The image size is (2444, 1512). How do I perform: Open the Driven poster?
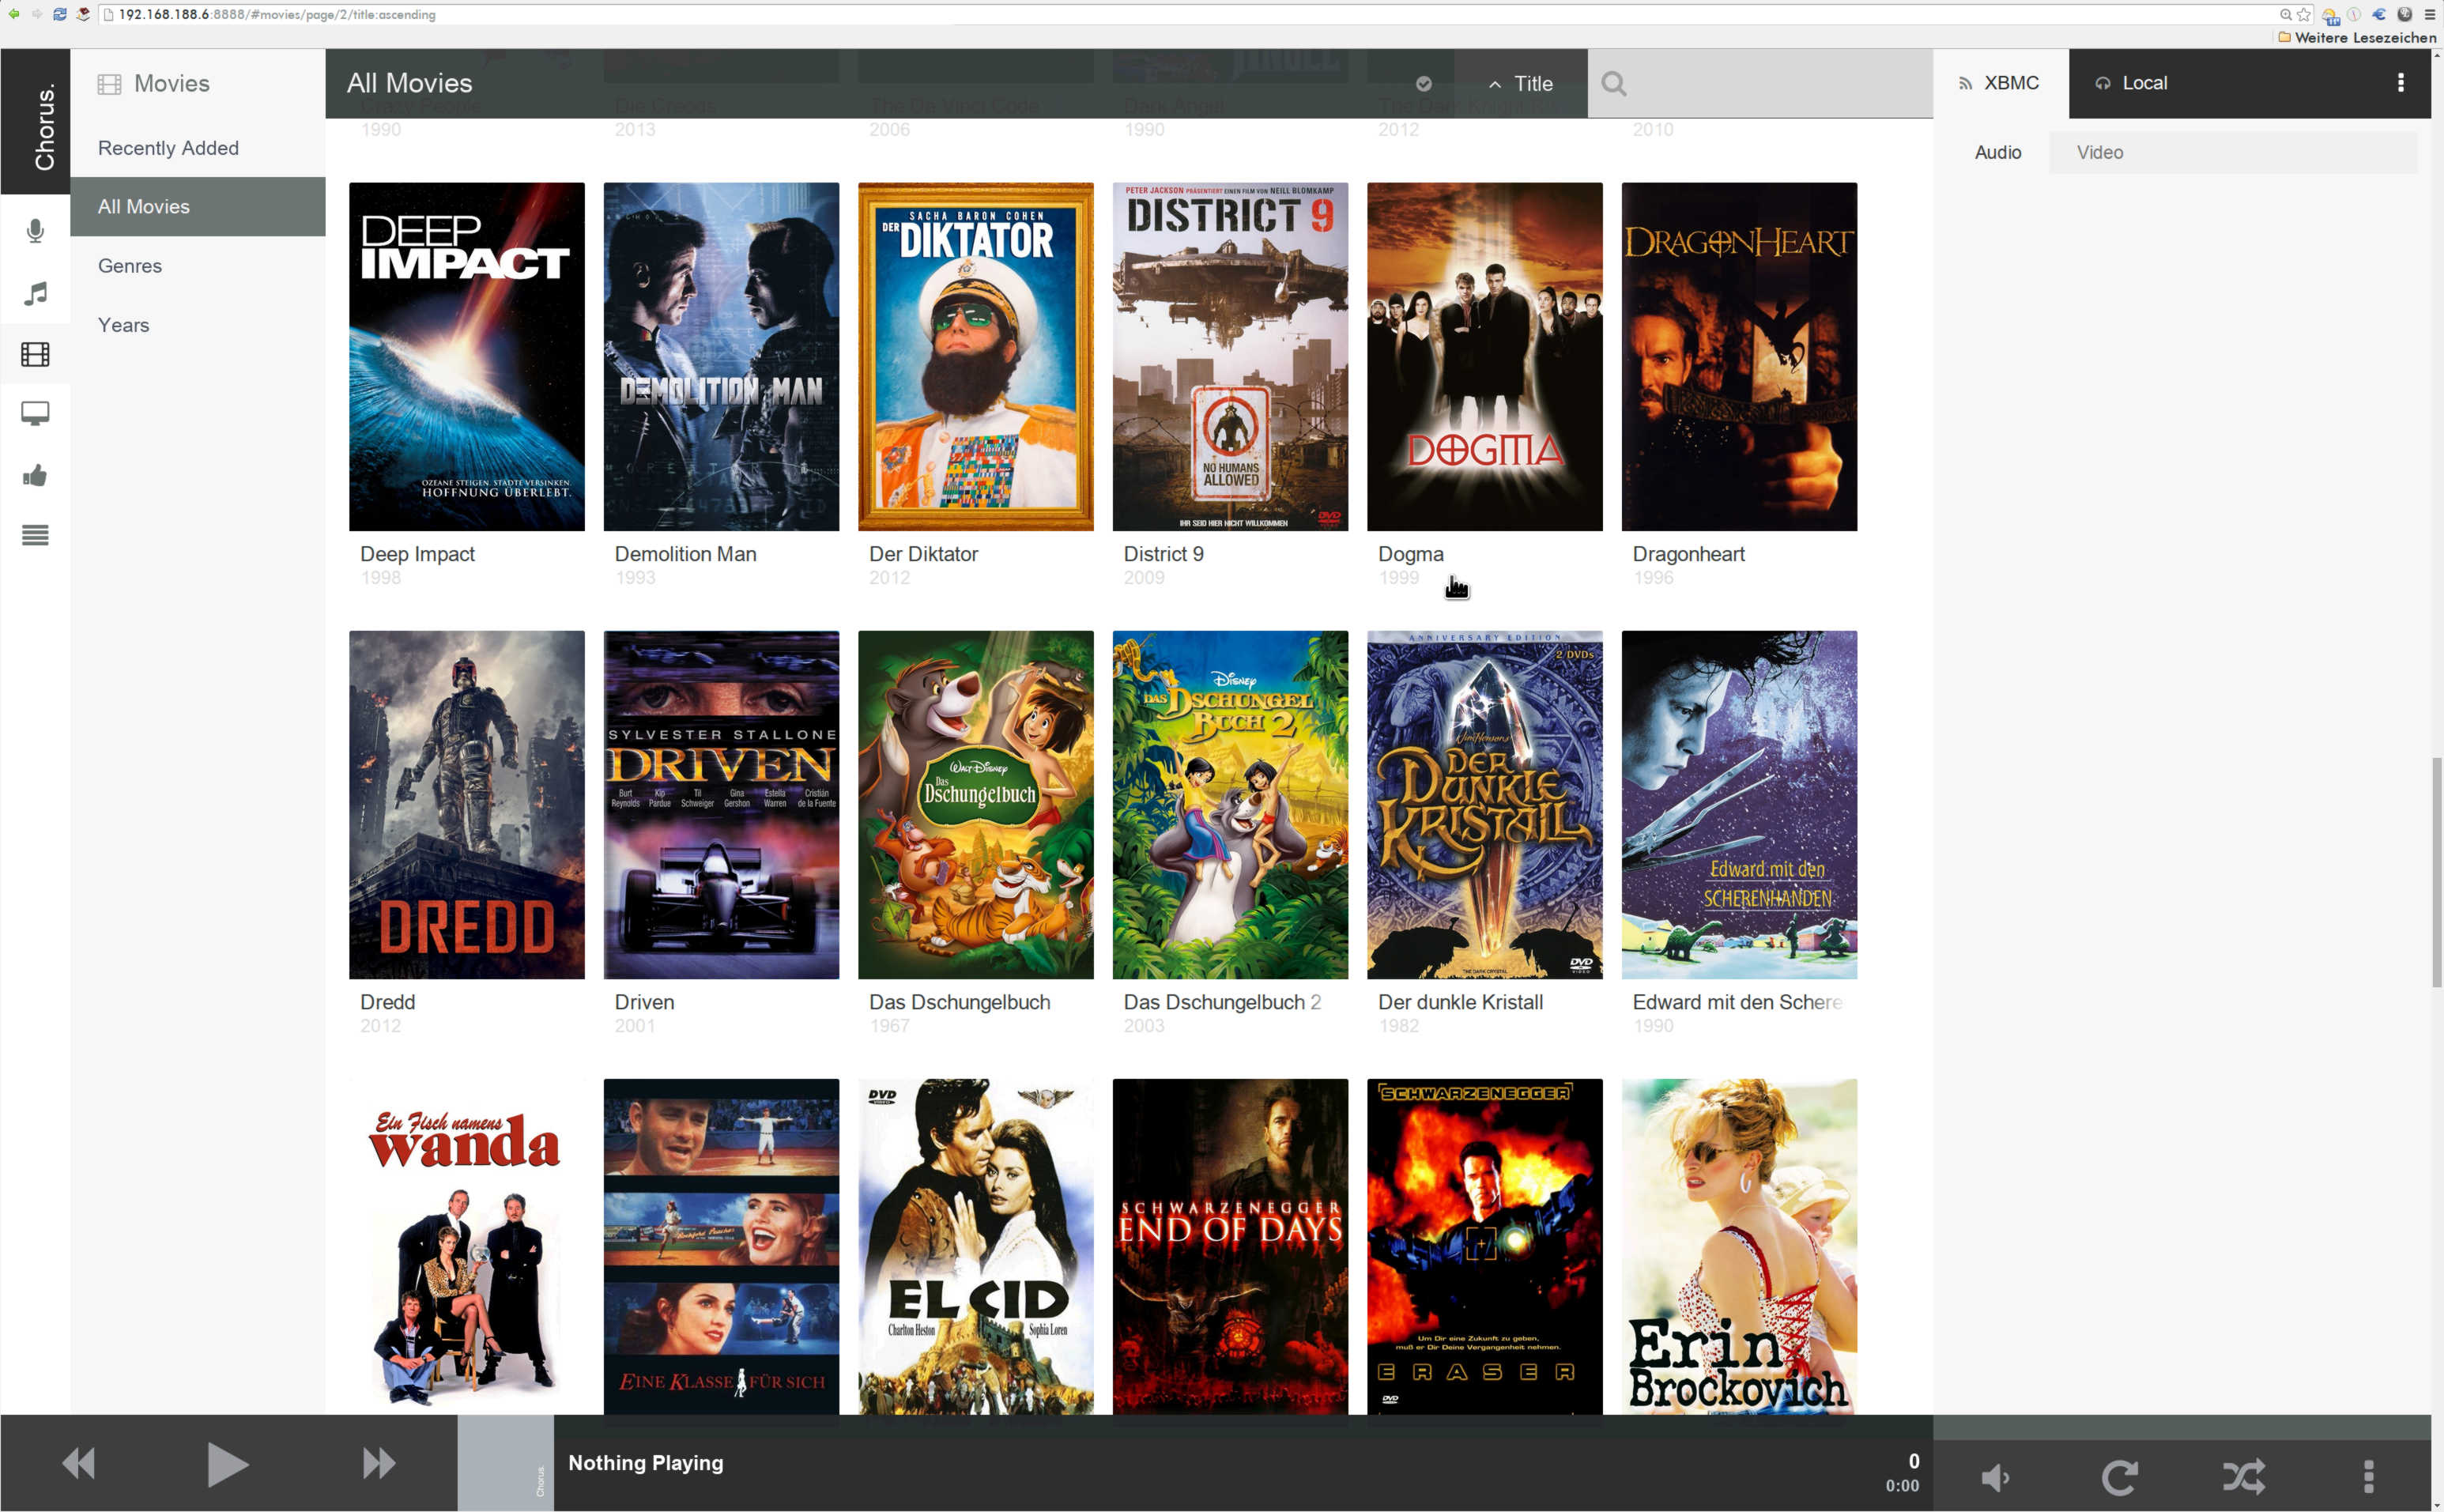[721, 805]
